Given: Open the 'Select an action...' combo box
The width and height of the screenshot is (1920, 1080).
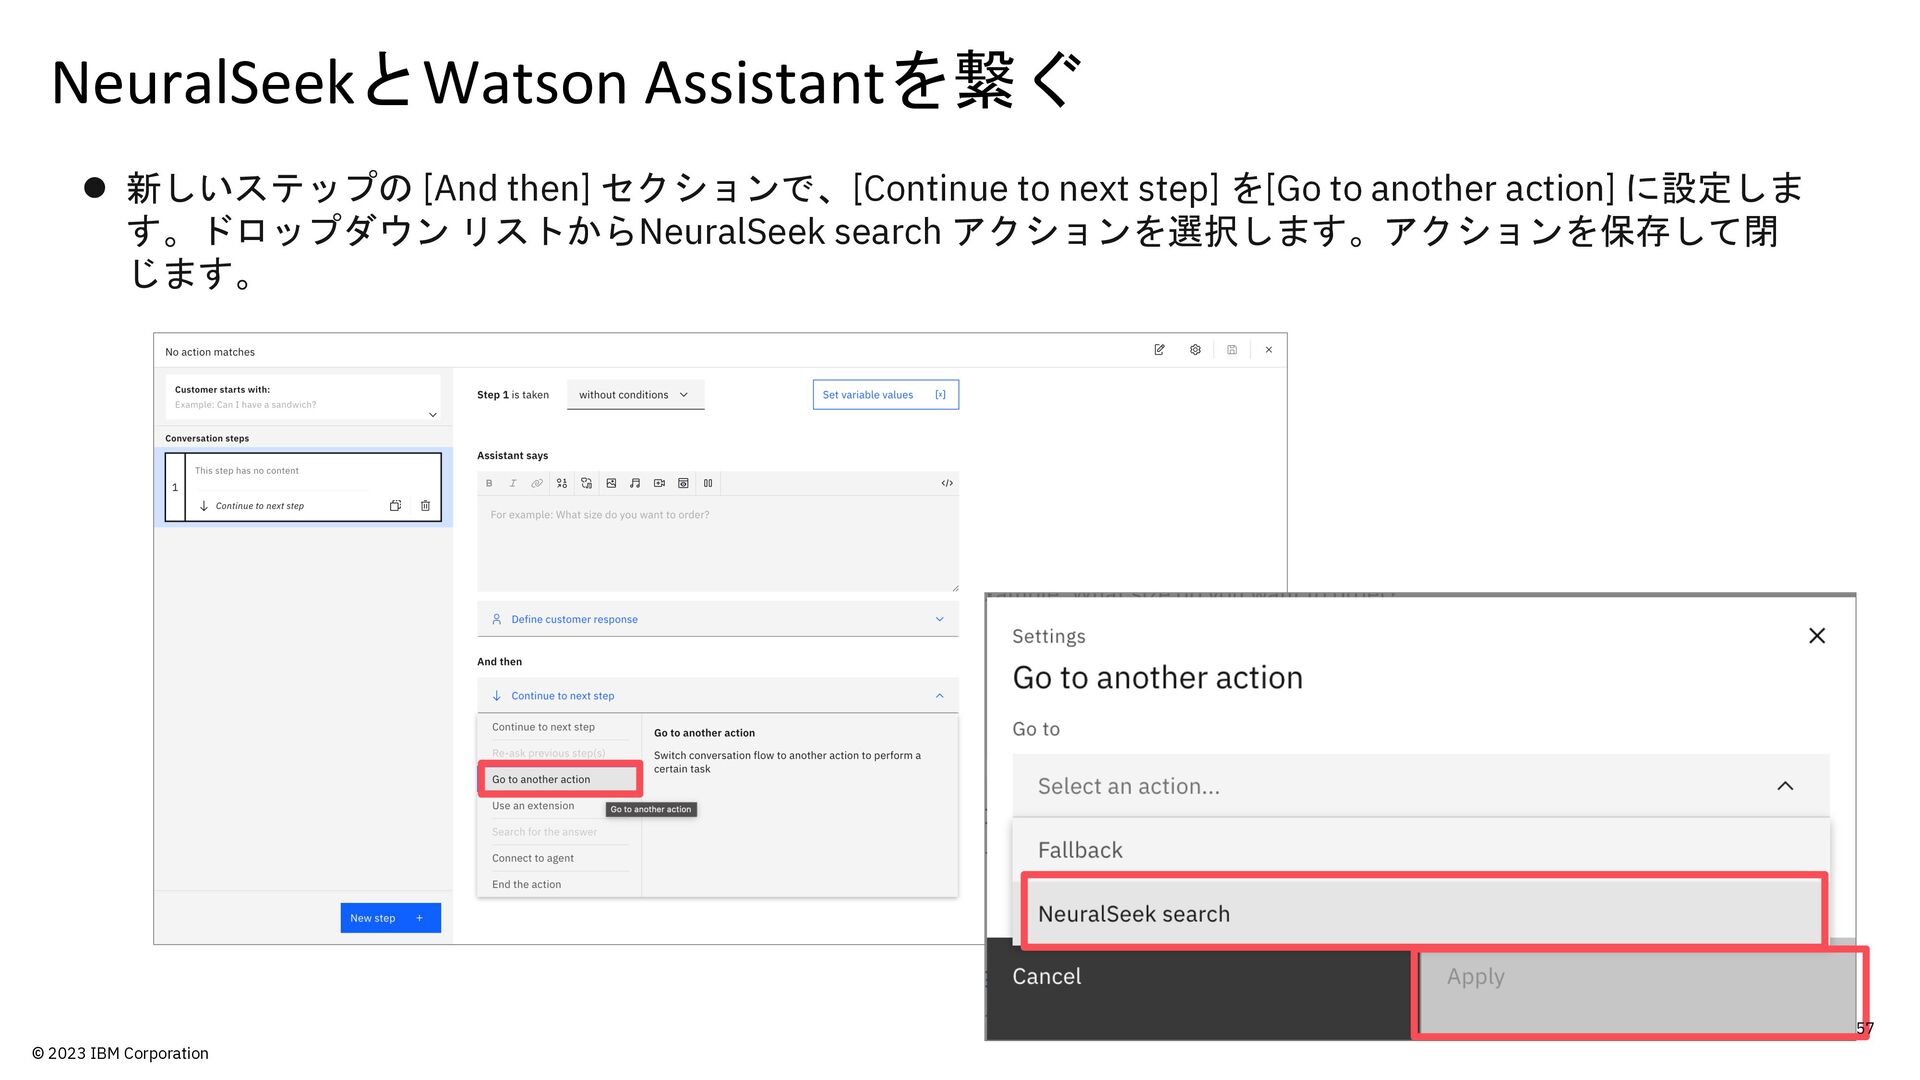Looking at the screenshot, I should (1421, 786).
